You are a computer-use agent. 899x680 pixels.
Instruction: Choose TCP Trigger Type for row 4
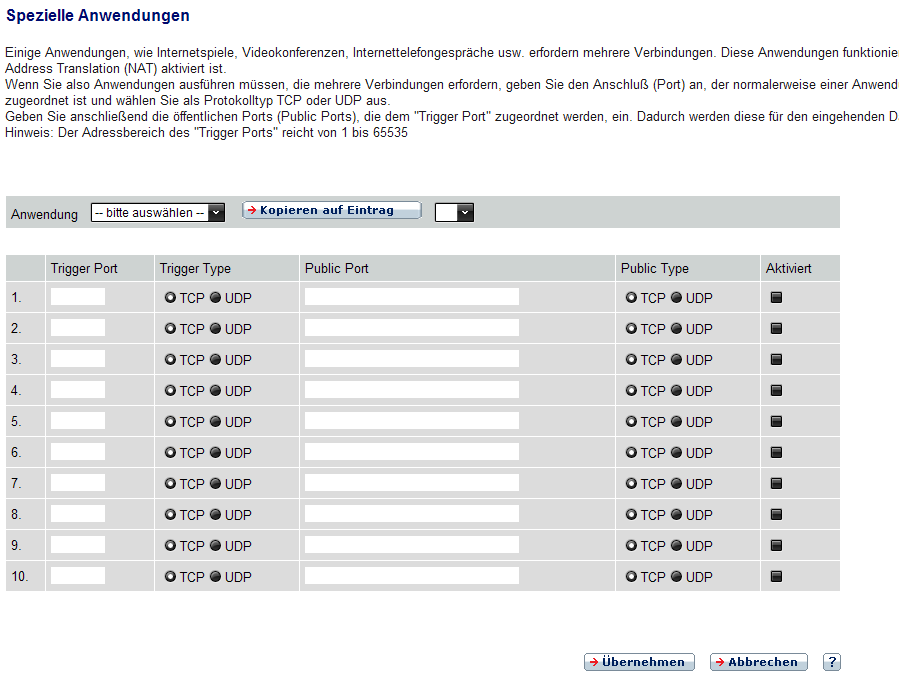tap(170, 391)
